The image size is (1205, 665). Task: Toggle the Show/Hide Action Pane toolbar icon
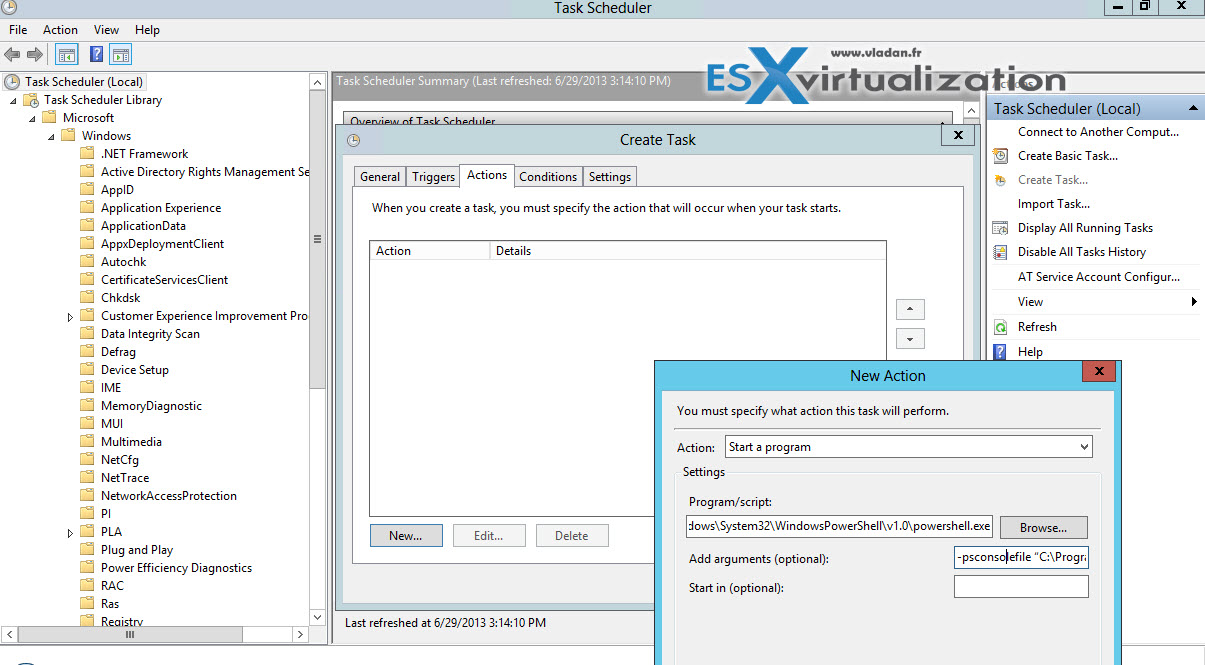pyautogui.click(x=121, y=54)
